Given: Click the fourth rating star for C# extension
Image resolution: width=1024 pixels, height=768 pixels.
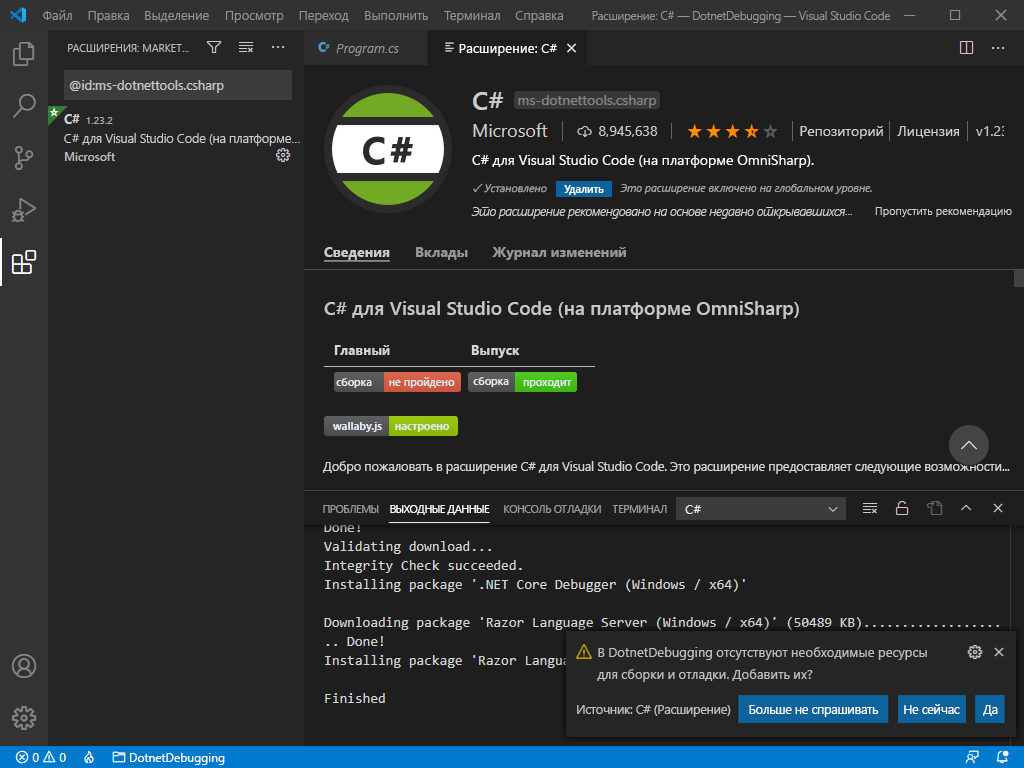Looking at the screenshot, I should point(749,130).
